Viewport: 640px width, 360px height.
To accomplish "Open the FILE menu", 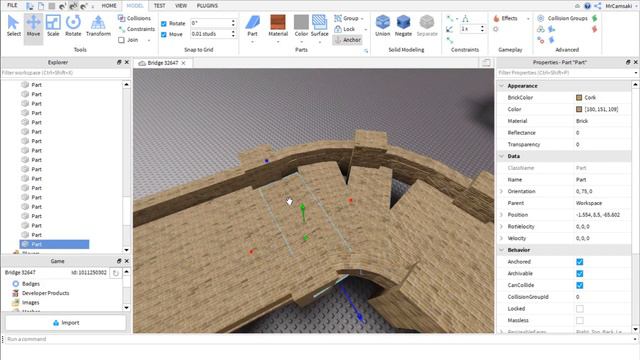I will 12,5.
